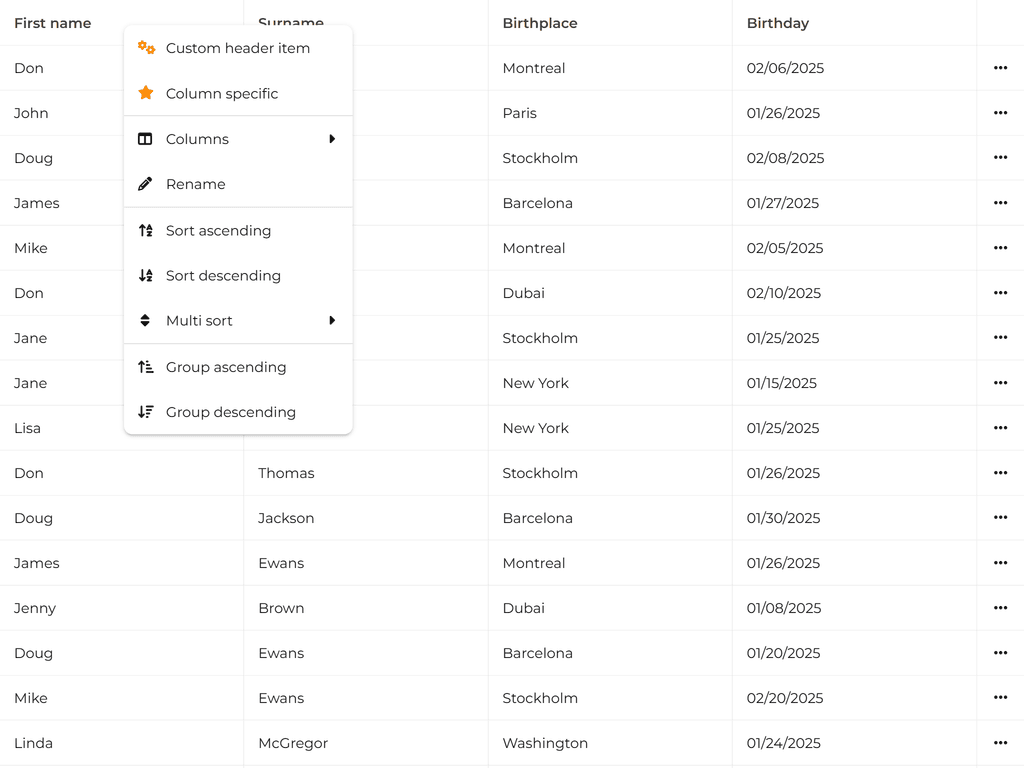
Task: Click the First name column header
Action: 53,23
